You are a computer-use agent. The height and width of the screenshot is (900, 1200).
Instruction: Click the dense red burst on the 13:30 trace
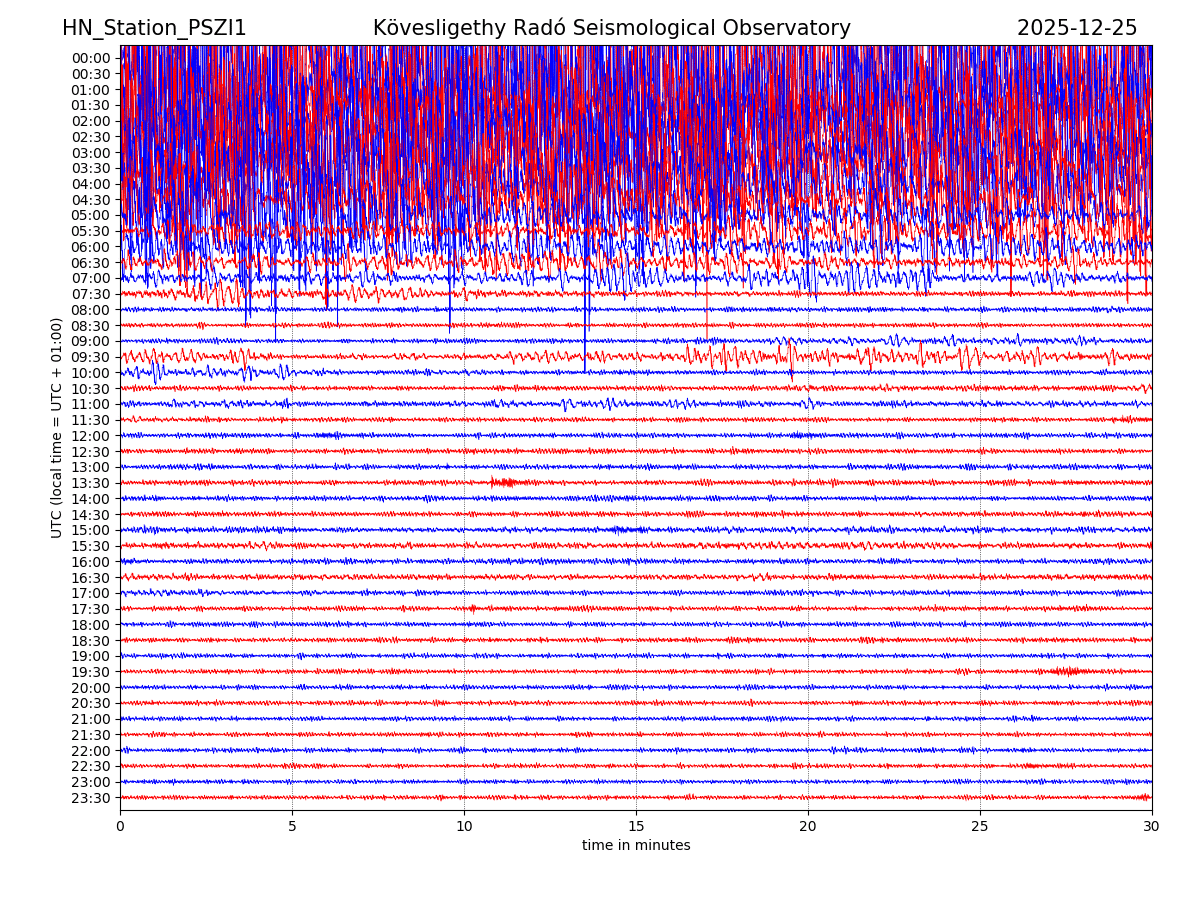click(503, 483)
